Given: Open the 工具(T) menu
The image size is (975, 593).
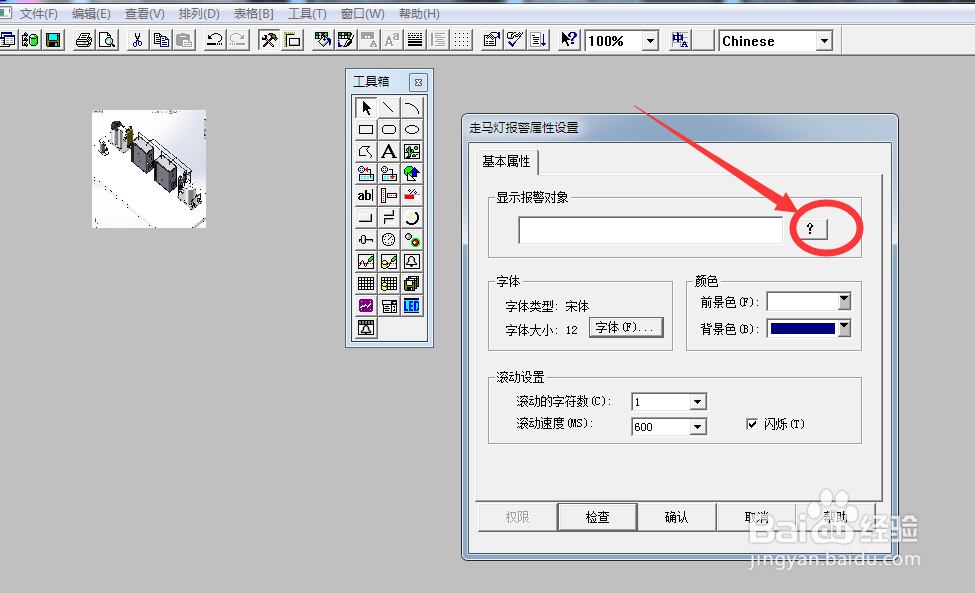Looking at the screenshot, I should pyautogui.click(x=307, y=14).
